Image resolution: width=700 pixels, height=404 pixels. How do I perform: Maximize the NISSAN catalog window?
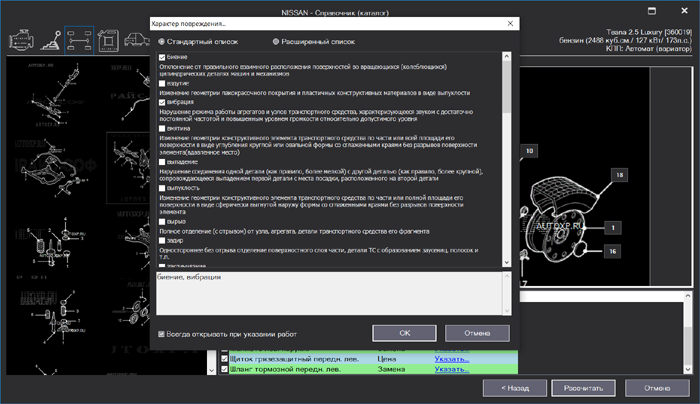pos(652,11)
